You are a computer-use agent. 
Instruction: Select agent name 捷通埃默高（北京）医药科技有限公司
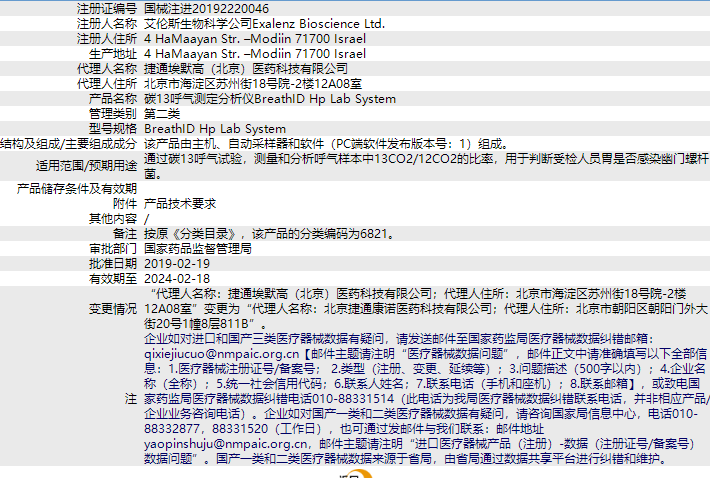pyautogui.click(x=246, y=68)
